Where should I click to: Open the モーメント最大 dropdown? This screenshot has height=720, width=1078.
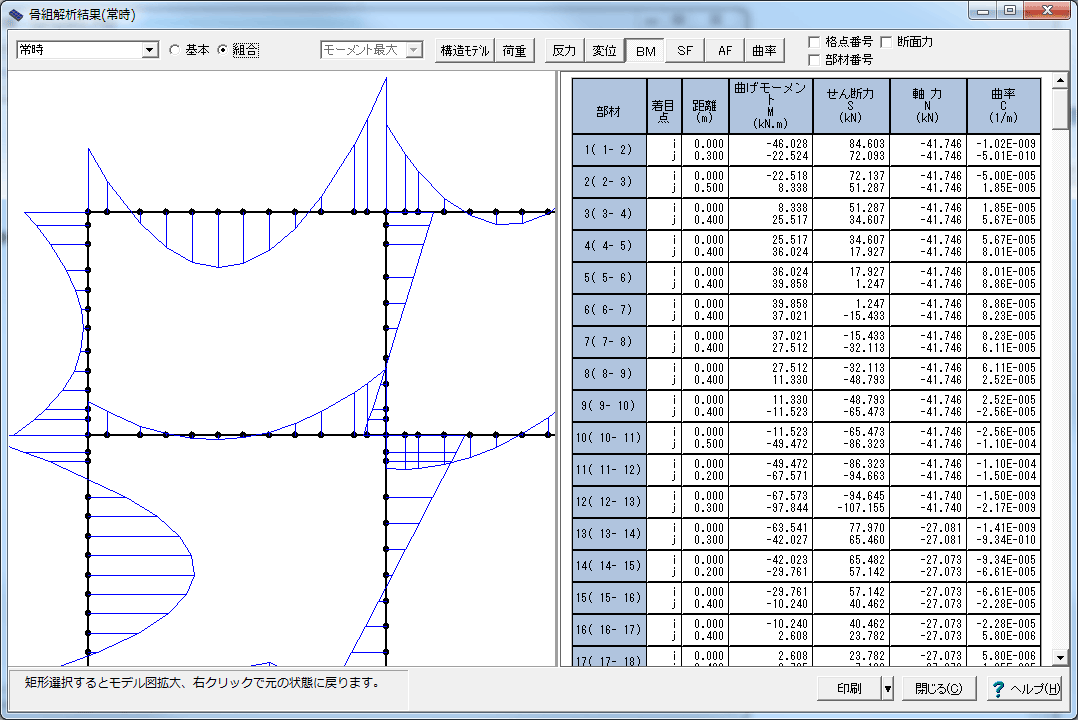coord(413,50)
